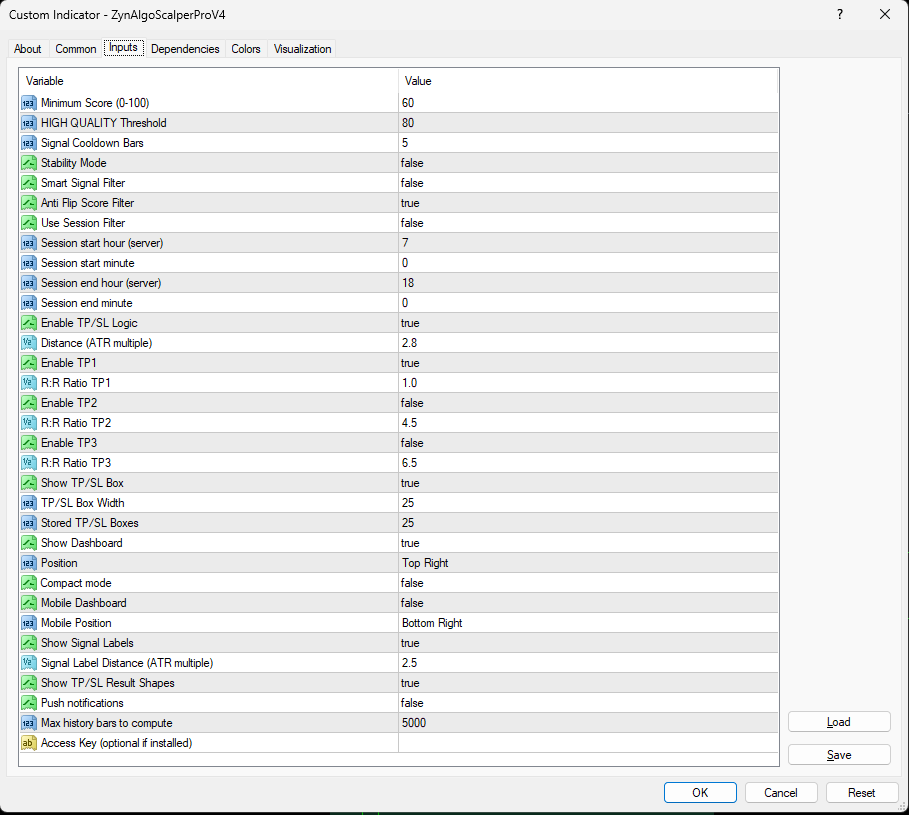The height and width of the screenshot is (815, 909).
Task: Click the double-type icon beside Signal Label Distance
Action: click(28, 663)
